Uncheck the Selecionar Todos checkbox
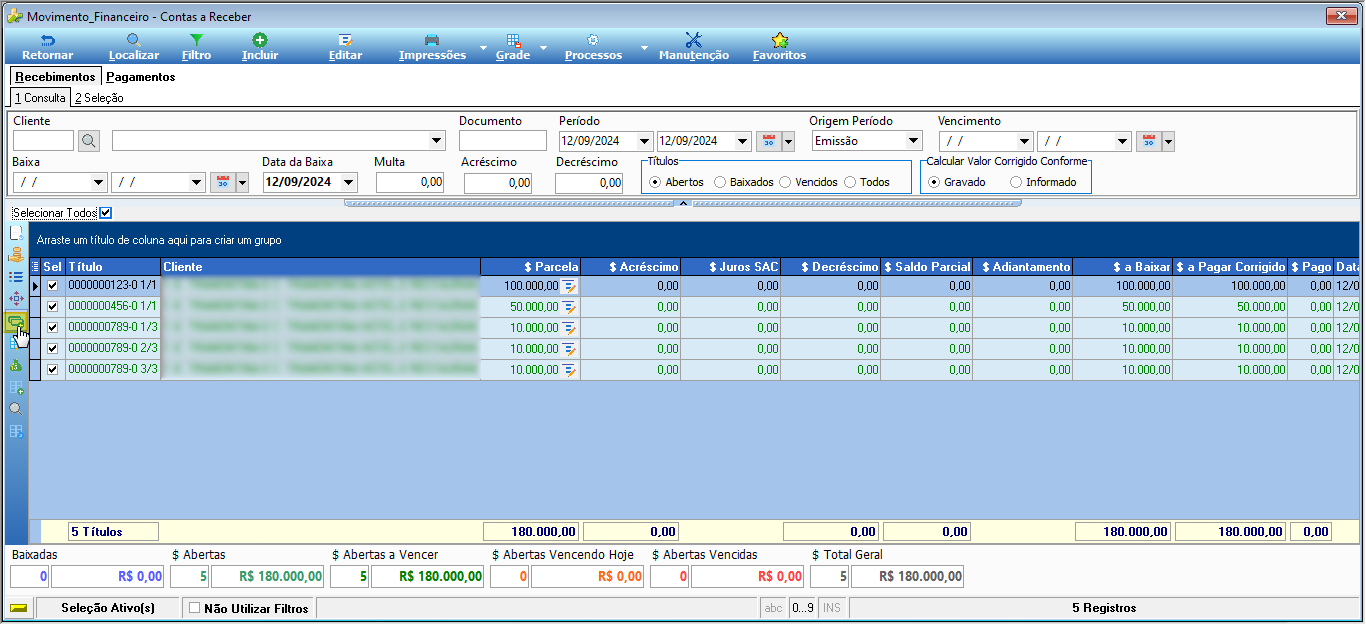Image resolution: width=1366 pixels, height=625 pixels. [106, 212]
